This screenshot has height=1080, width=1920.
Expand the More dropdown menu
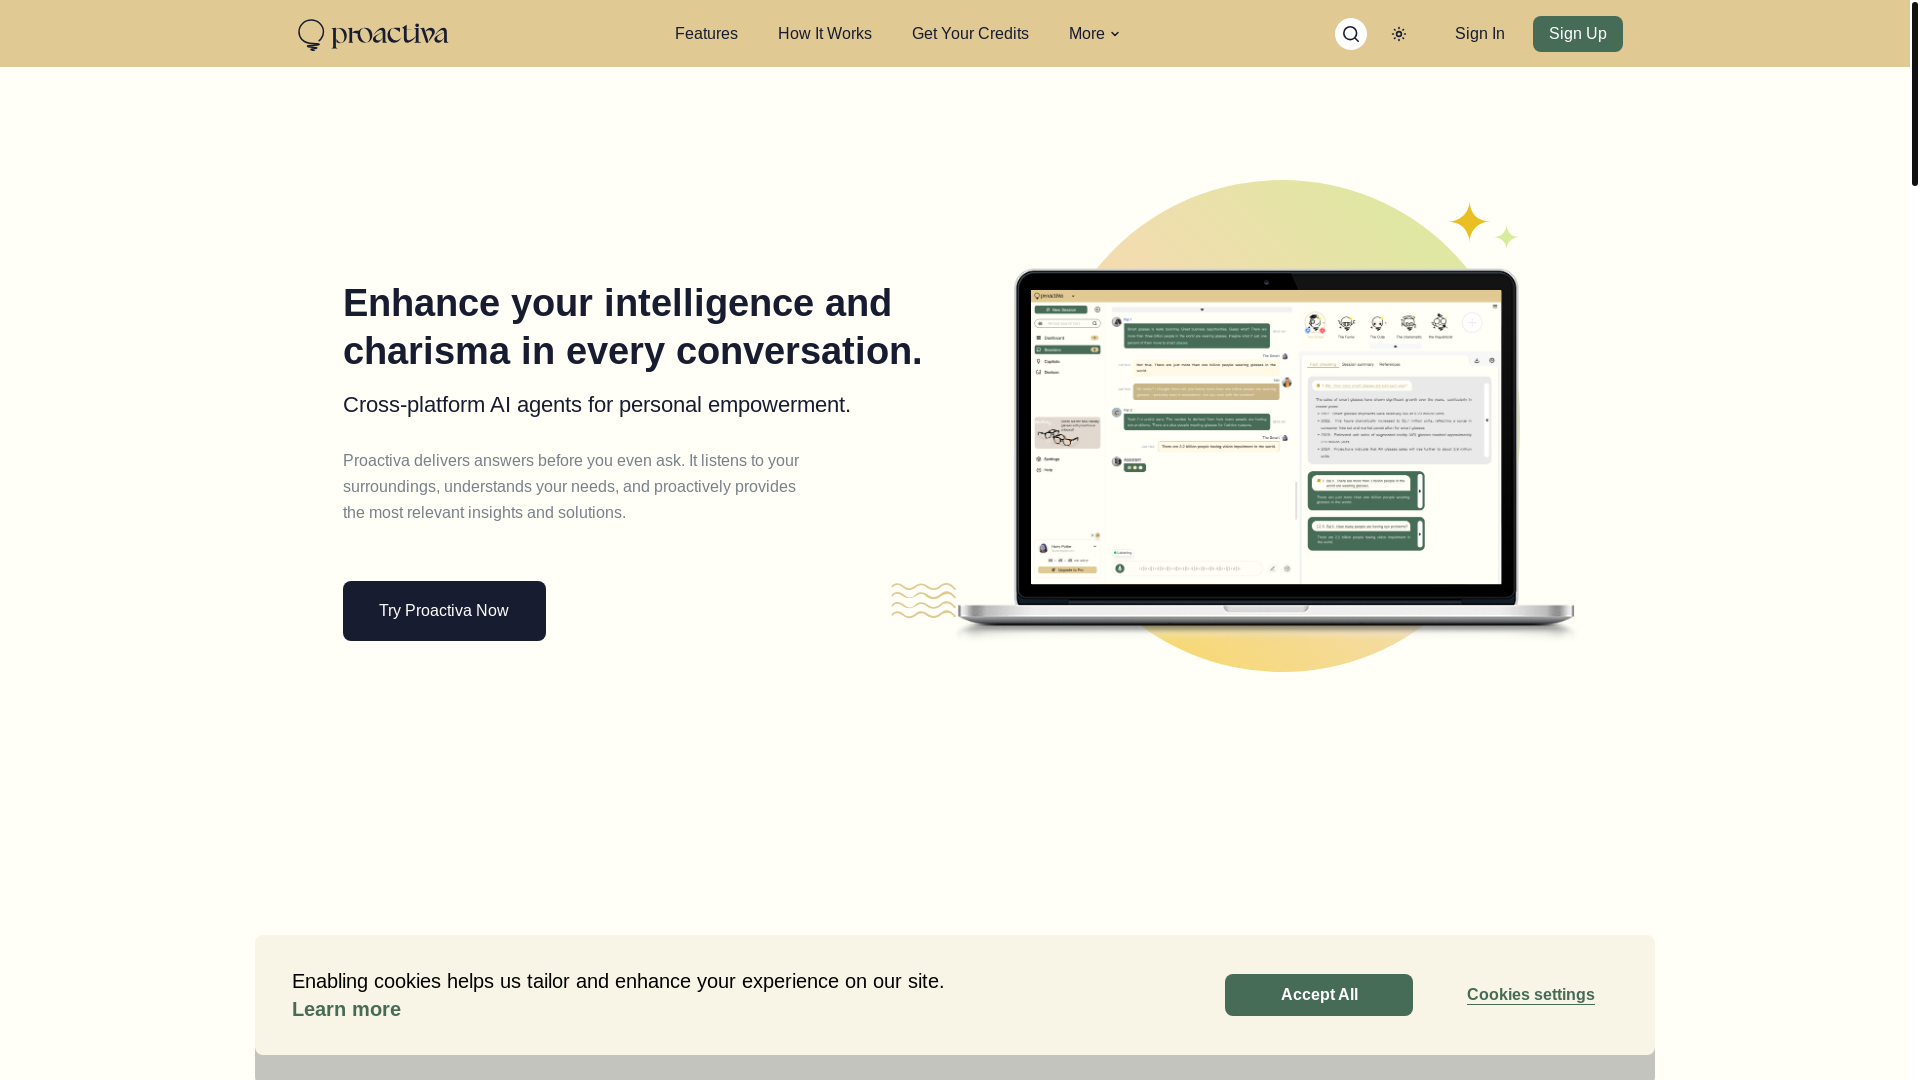[1094, 34]
